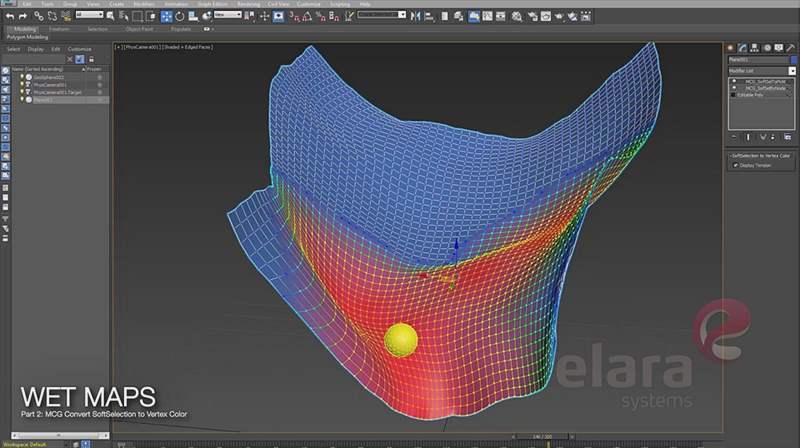800x448 pixels.
Task: Open the Utilities tab hammer icon
Action: click(789, 47)
